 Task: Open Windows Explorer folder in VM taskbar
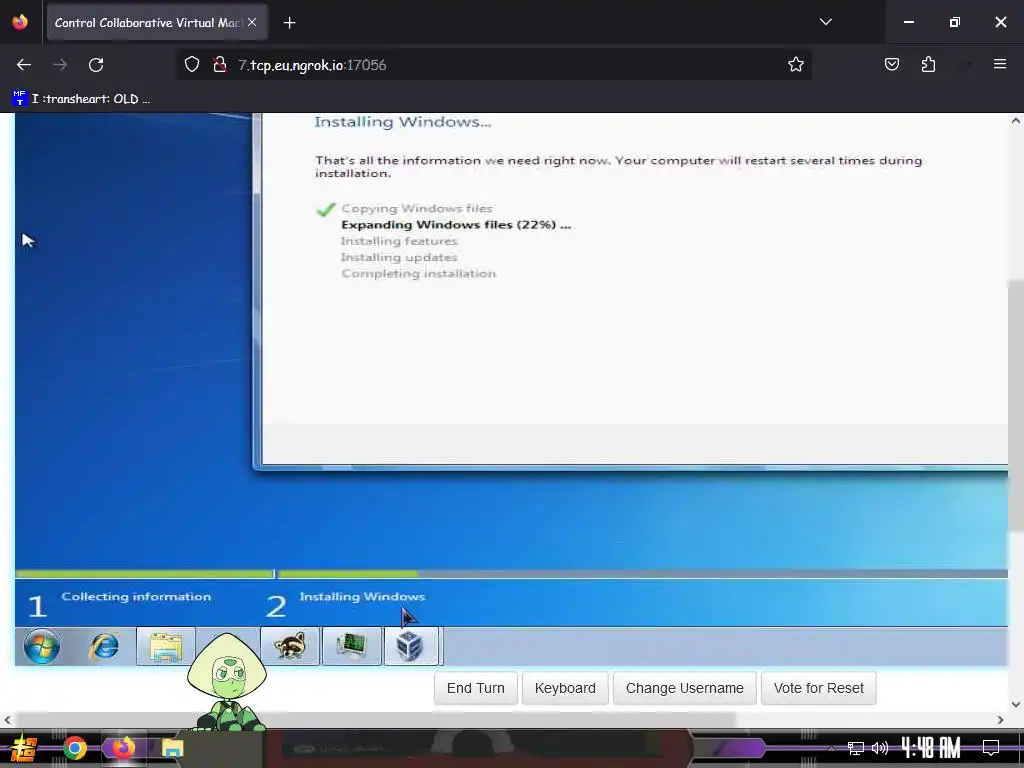(166, 647)
